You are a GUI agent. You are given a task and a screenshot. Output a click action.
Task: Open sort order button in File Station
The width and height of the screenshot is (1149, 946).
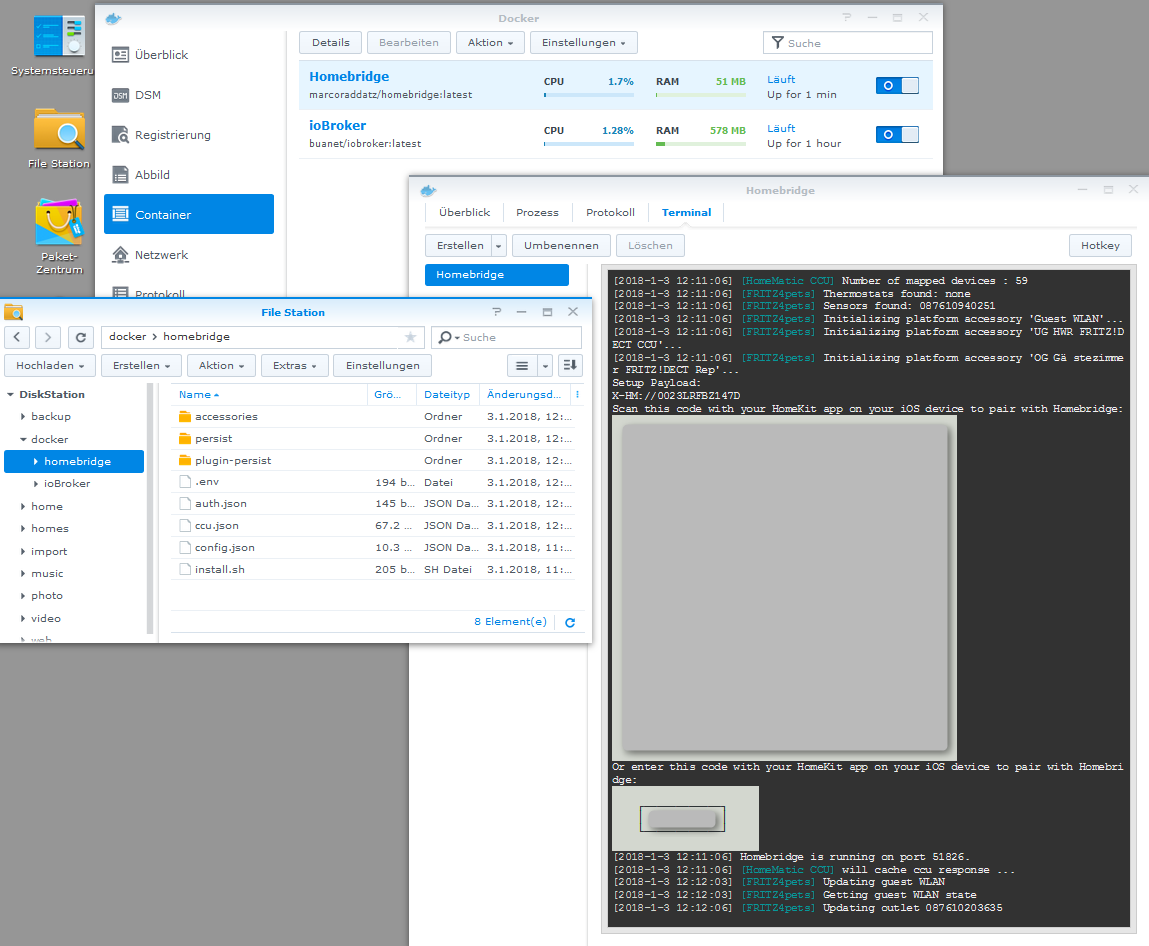[x=570, y=366]
